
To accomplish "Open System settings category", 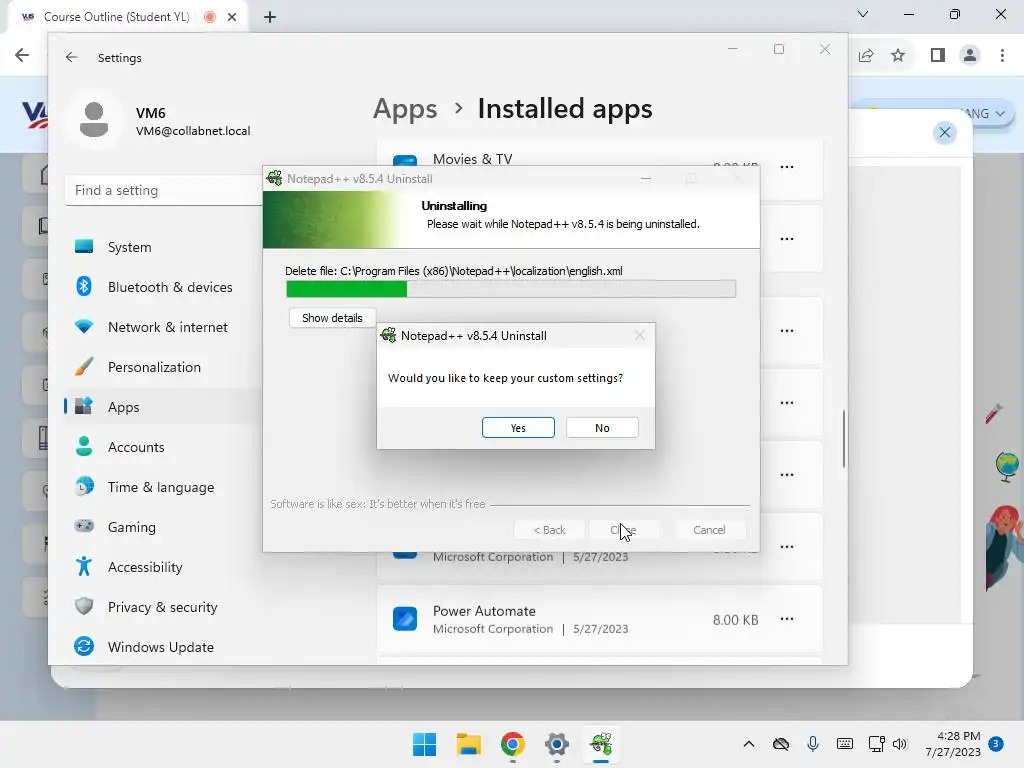I will [163, 247].
